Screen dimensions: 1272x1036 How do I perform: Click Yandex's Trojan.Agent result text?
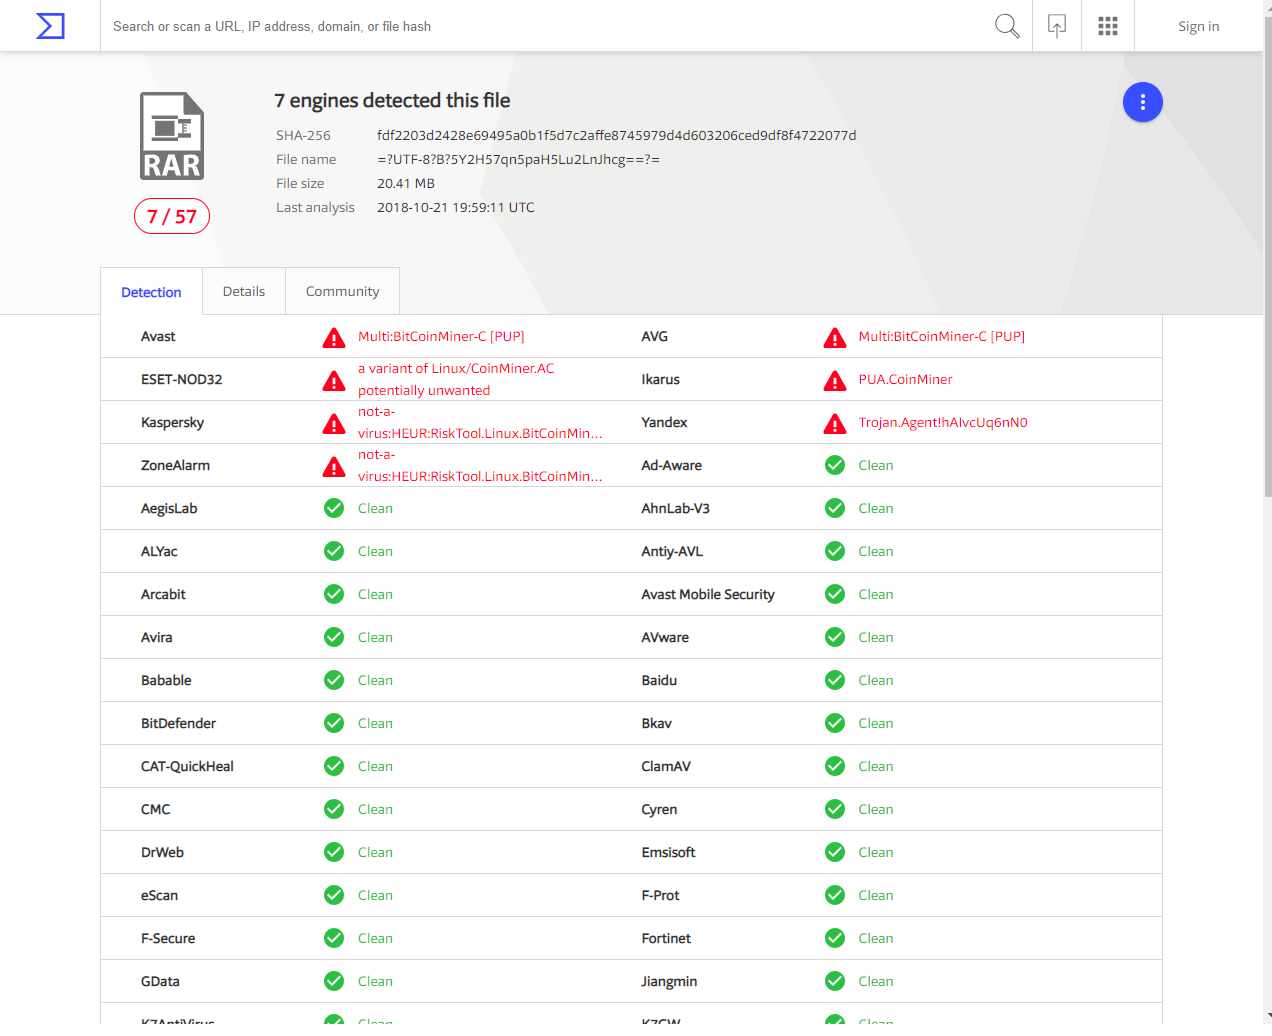tap(943, 423)
